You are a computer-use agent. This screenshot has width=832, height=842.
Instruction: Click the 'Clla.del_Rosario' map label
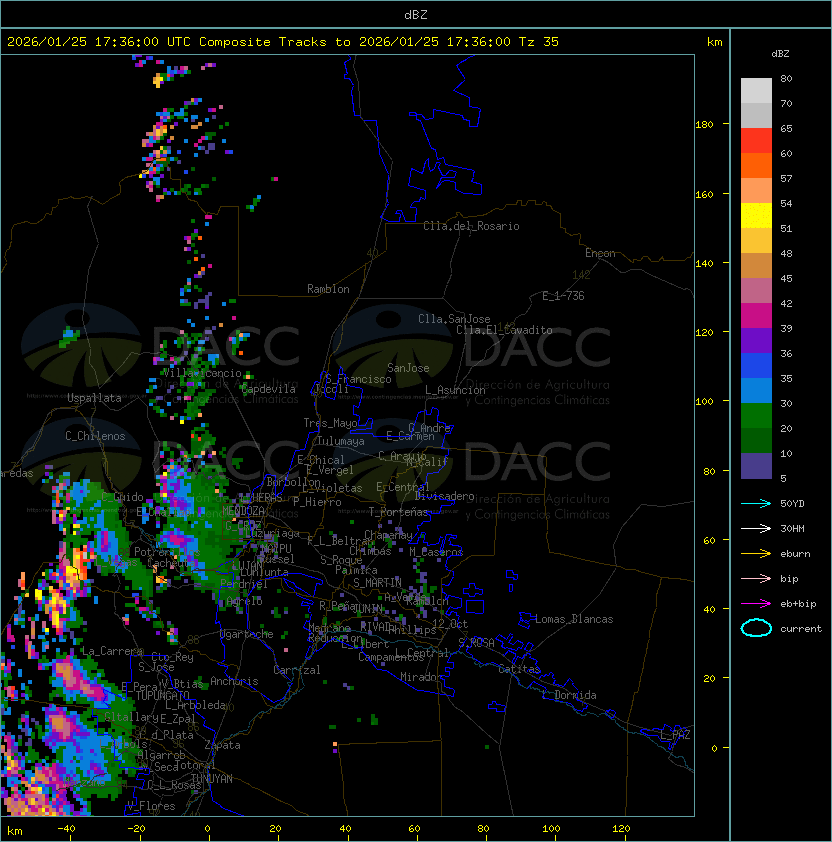click(x=471, y=226)
